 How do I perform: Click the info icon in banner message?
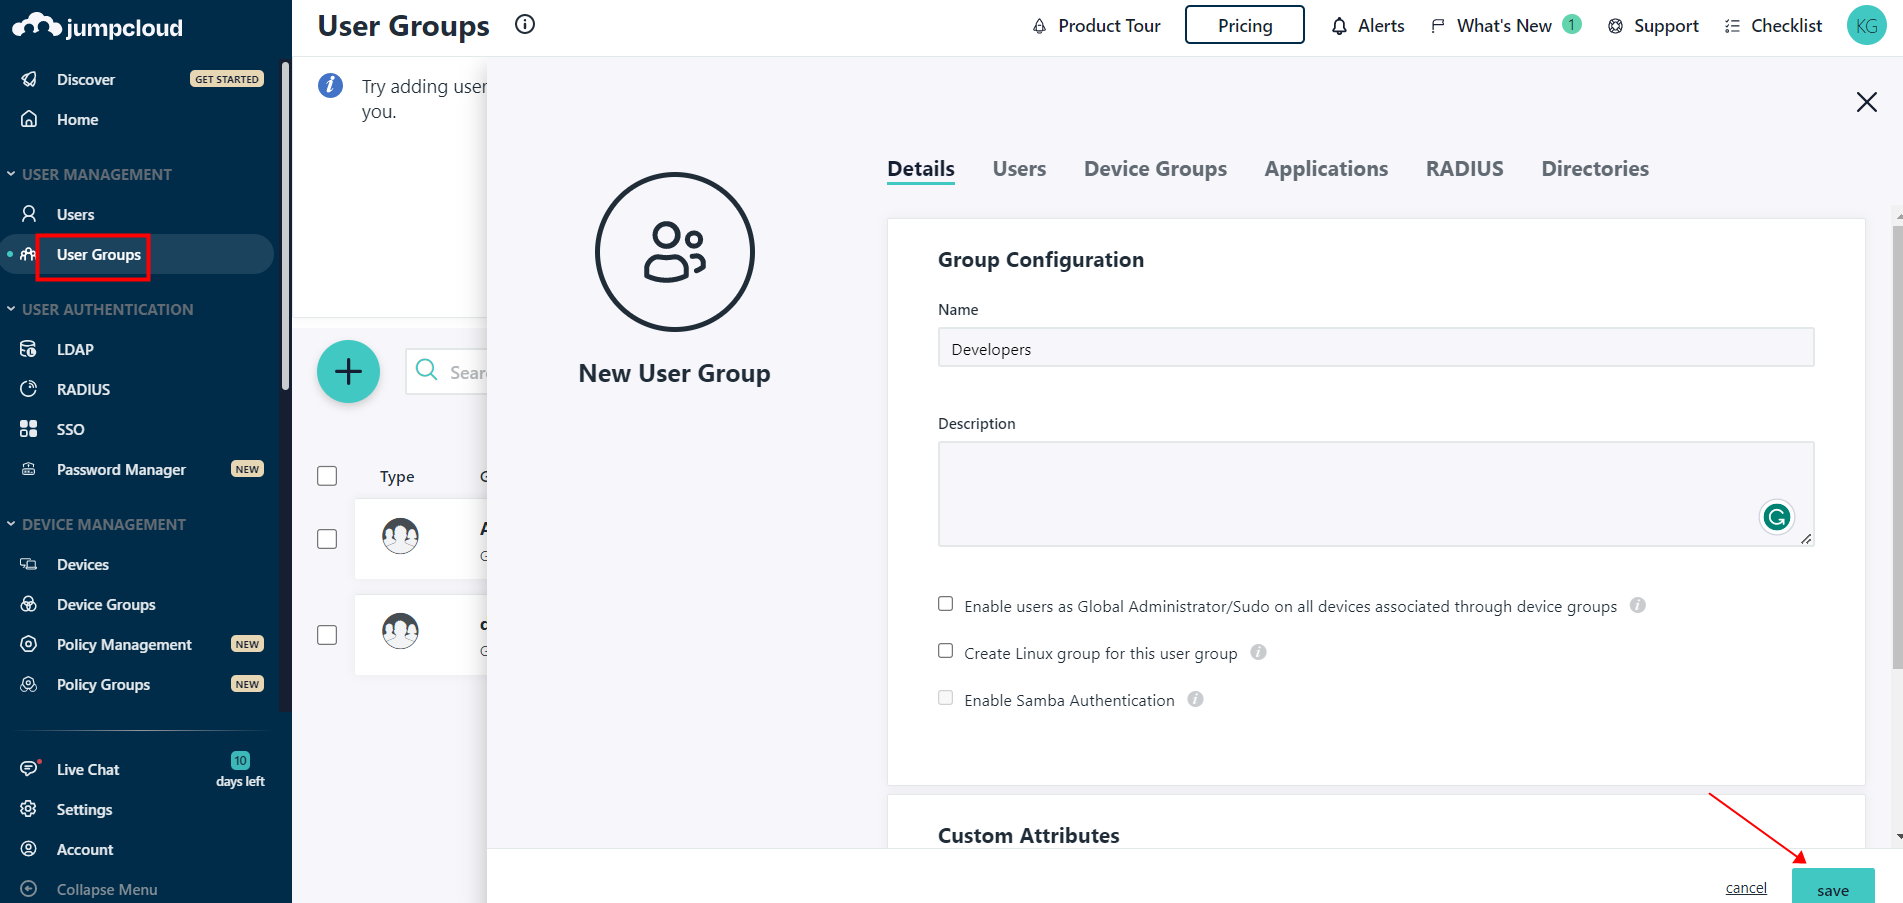pos(330,85)
